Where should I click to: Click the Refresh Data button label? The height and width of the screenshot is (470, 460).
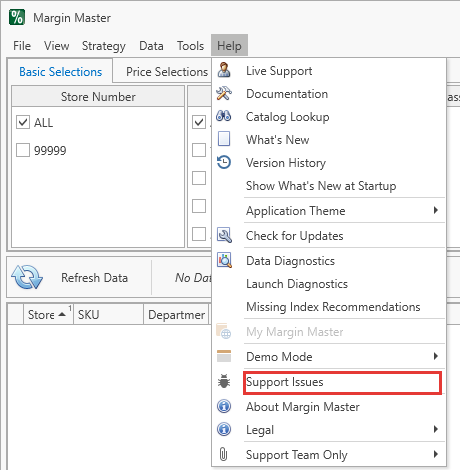click(x=94, y=277)
